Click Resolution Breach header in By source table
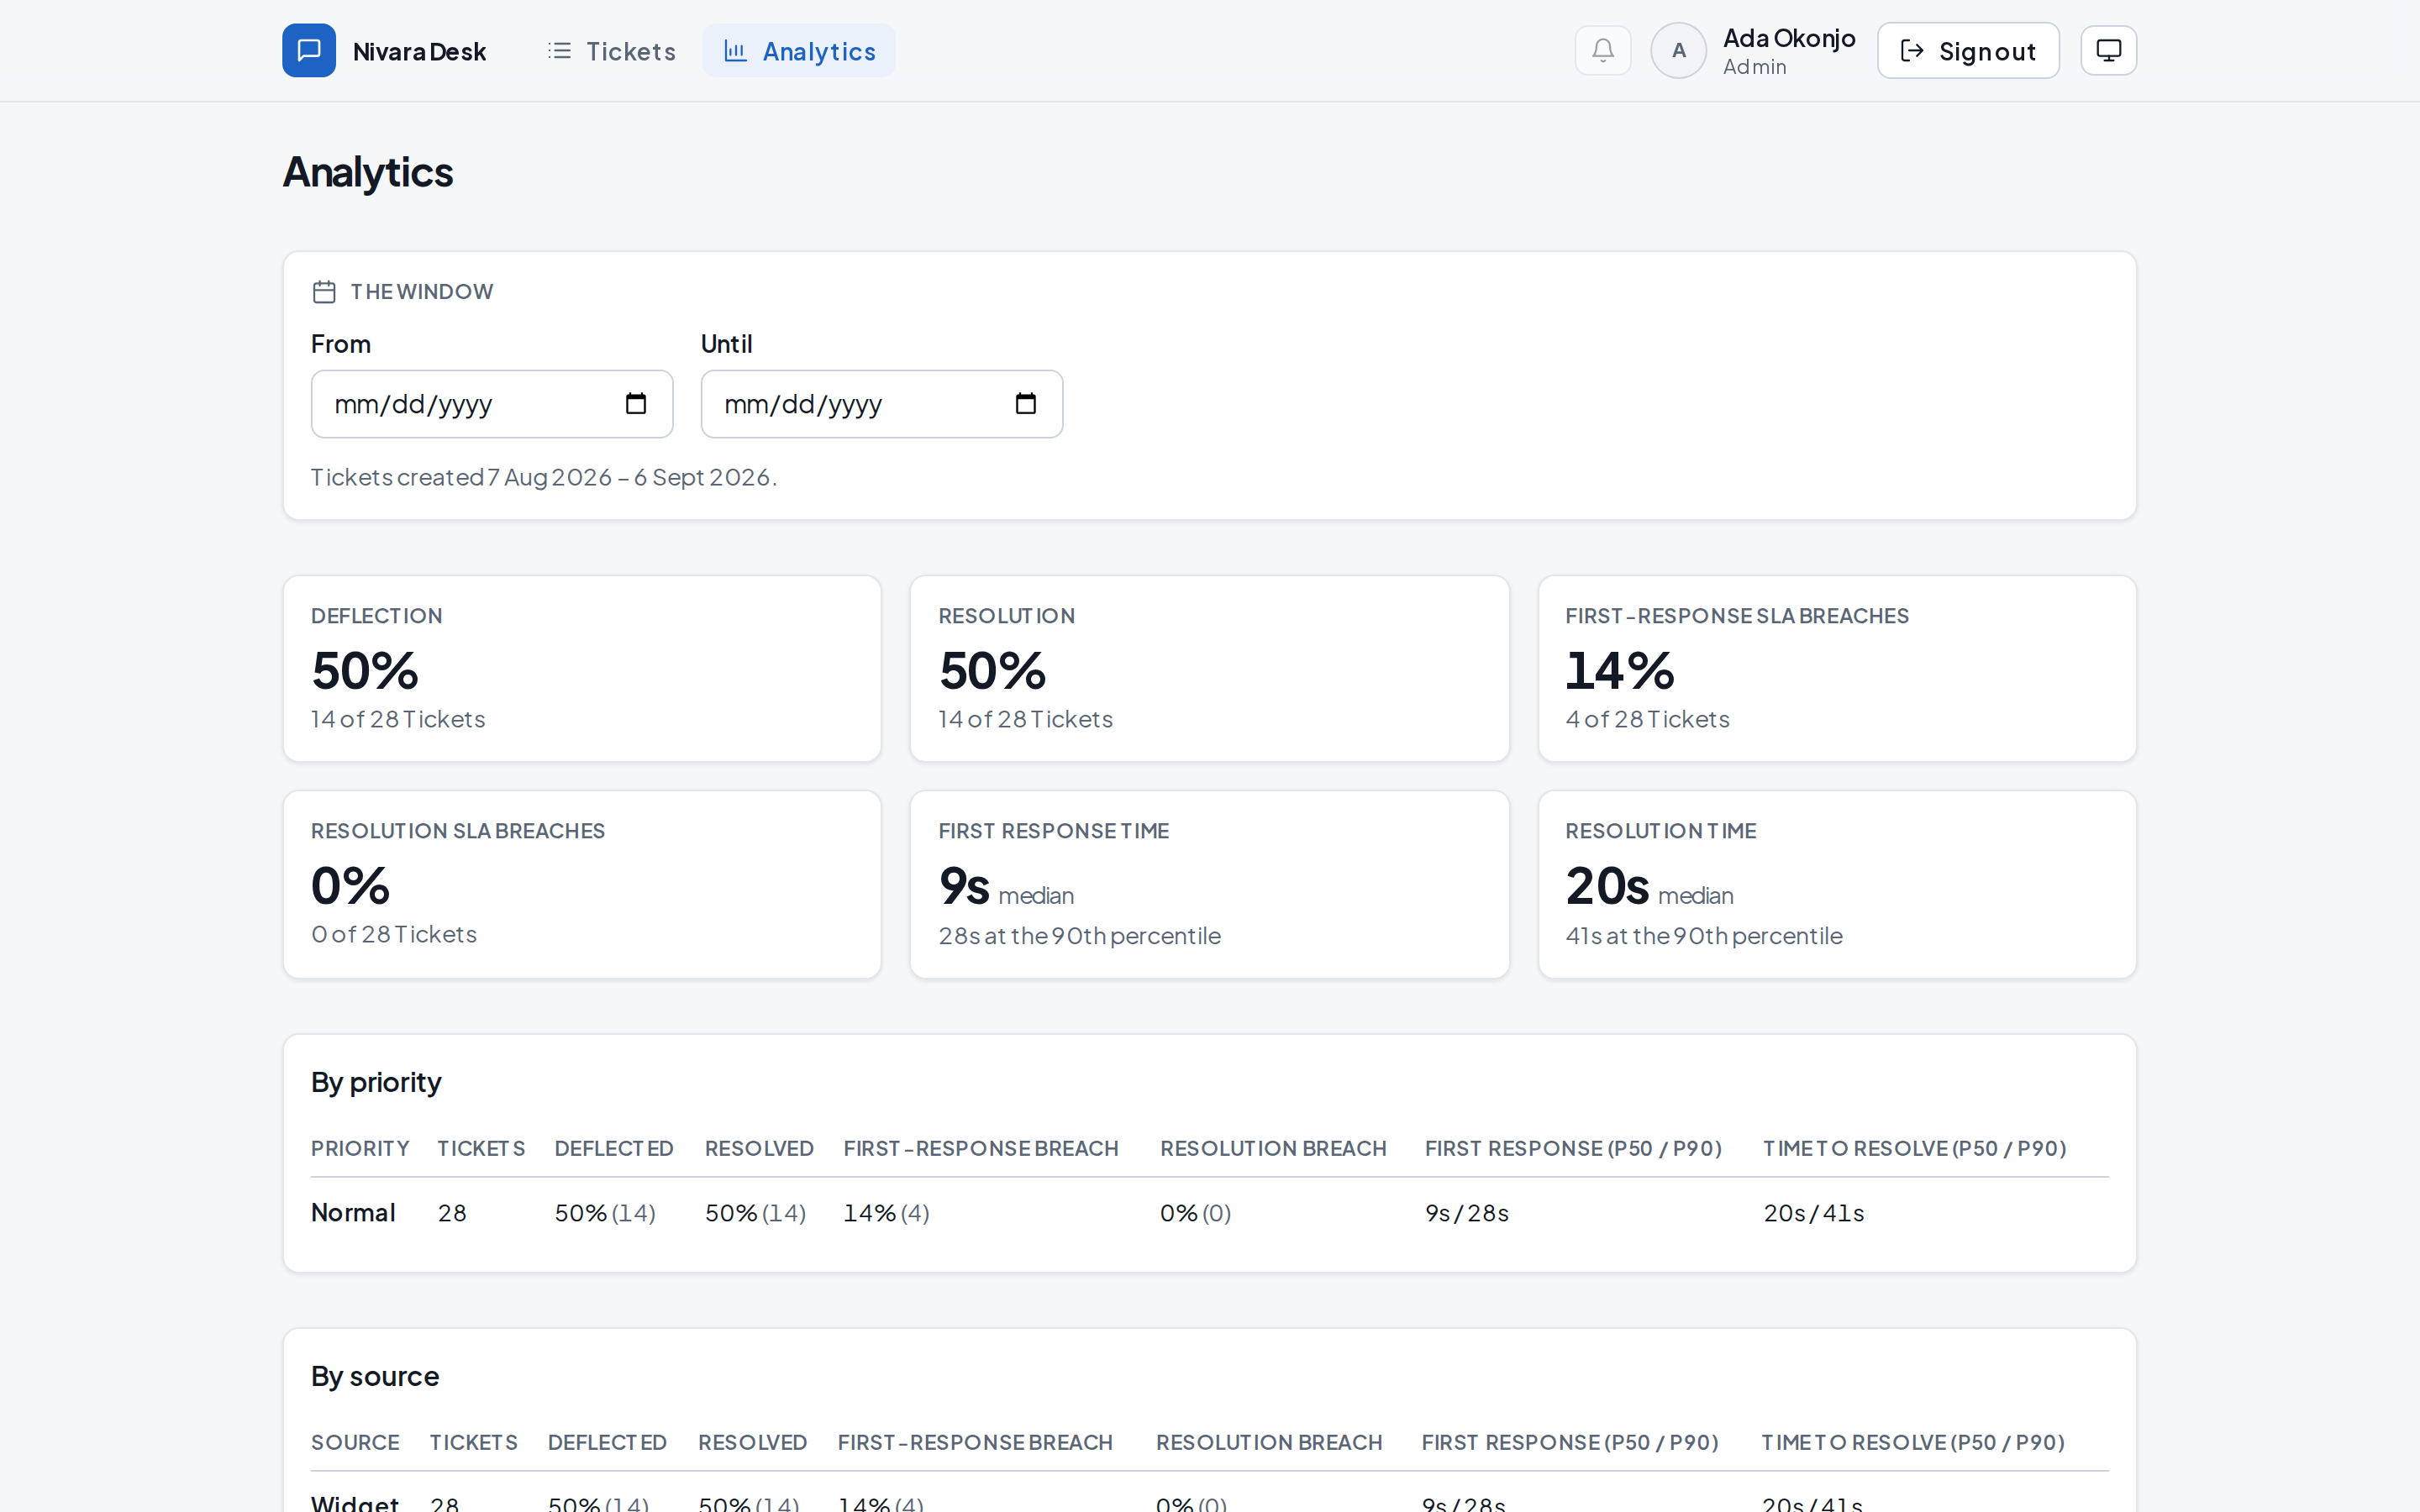Screen dimensions: 2420x1512 click(1269, 1442)
